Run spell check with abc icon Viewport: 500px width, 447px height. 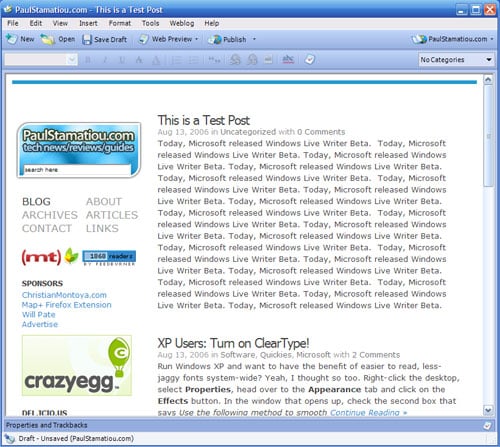click(x=288, y=60)
